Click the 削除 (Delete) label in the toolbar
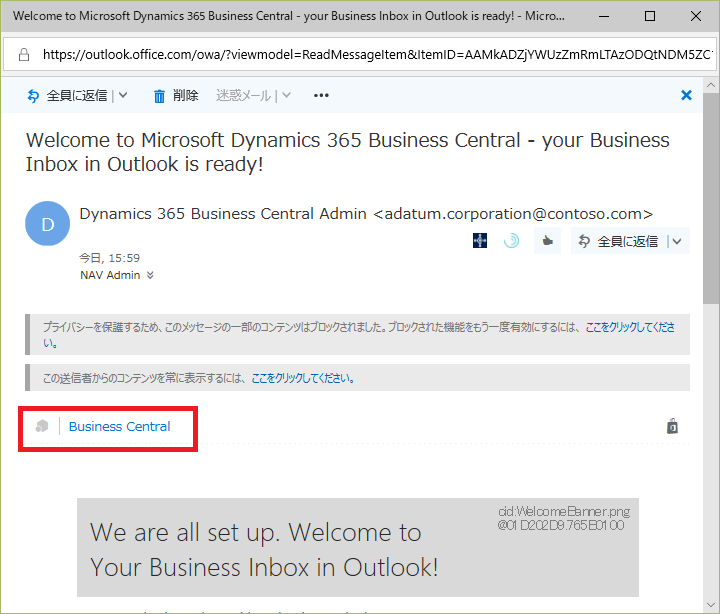Viewport: 720px width, 614px height. tap(186, 96)
